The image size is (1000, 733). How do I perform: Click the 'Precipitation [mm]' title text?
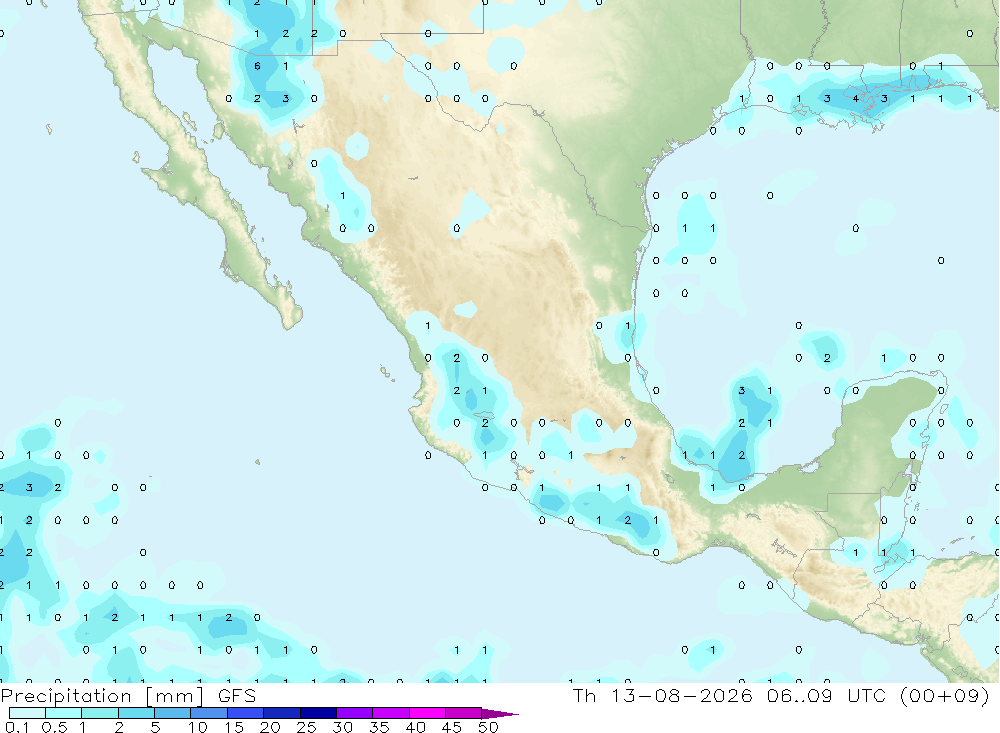pyautogui.click(x=102, y=696)
